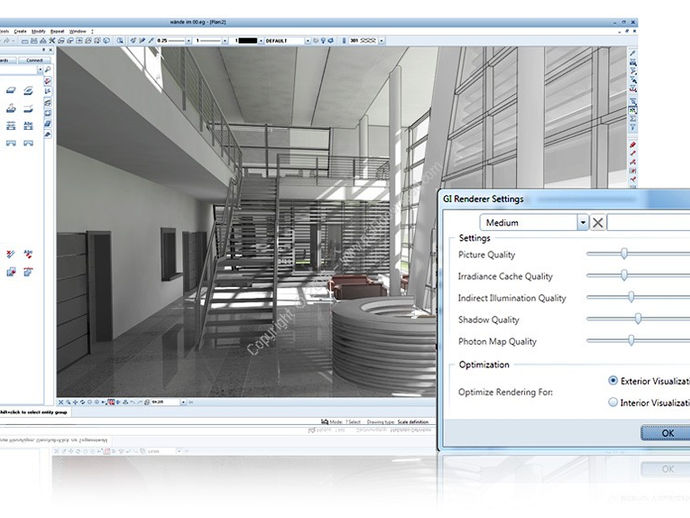
Task: Click the red 'Abc' modify text icon in the lower left palette
Action: pyautogui.click(x=28, y=254)
